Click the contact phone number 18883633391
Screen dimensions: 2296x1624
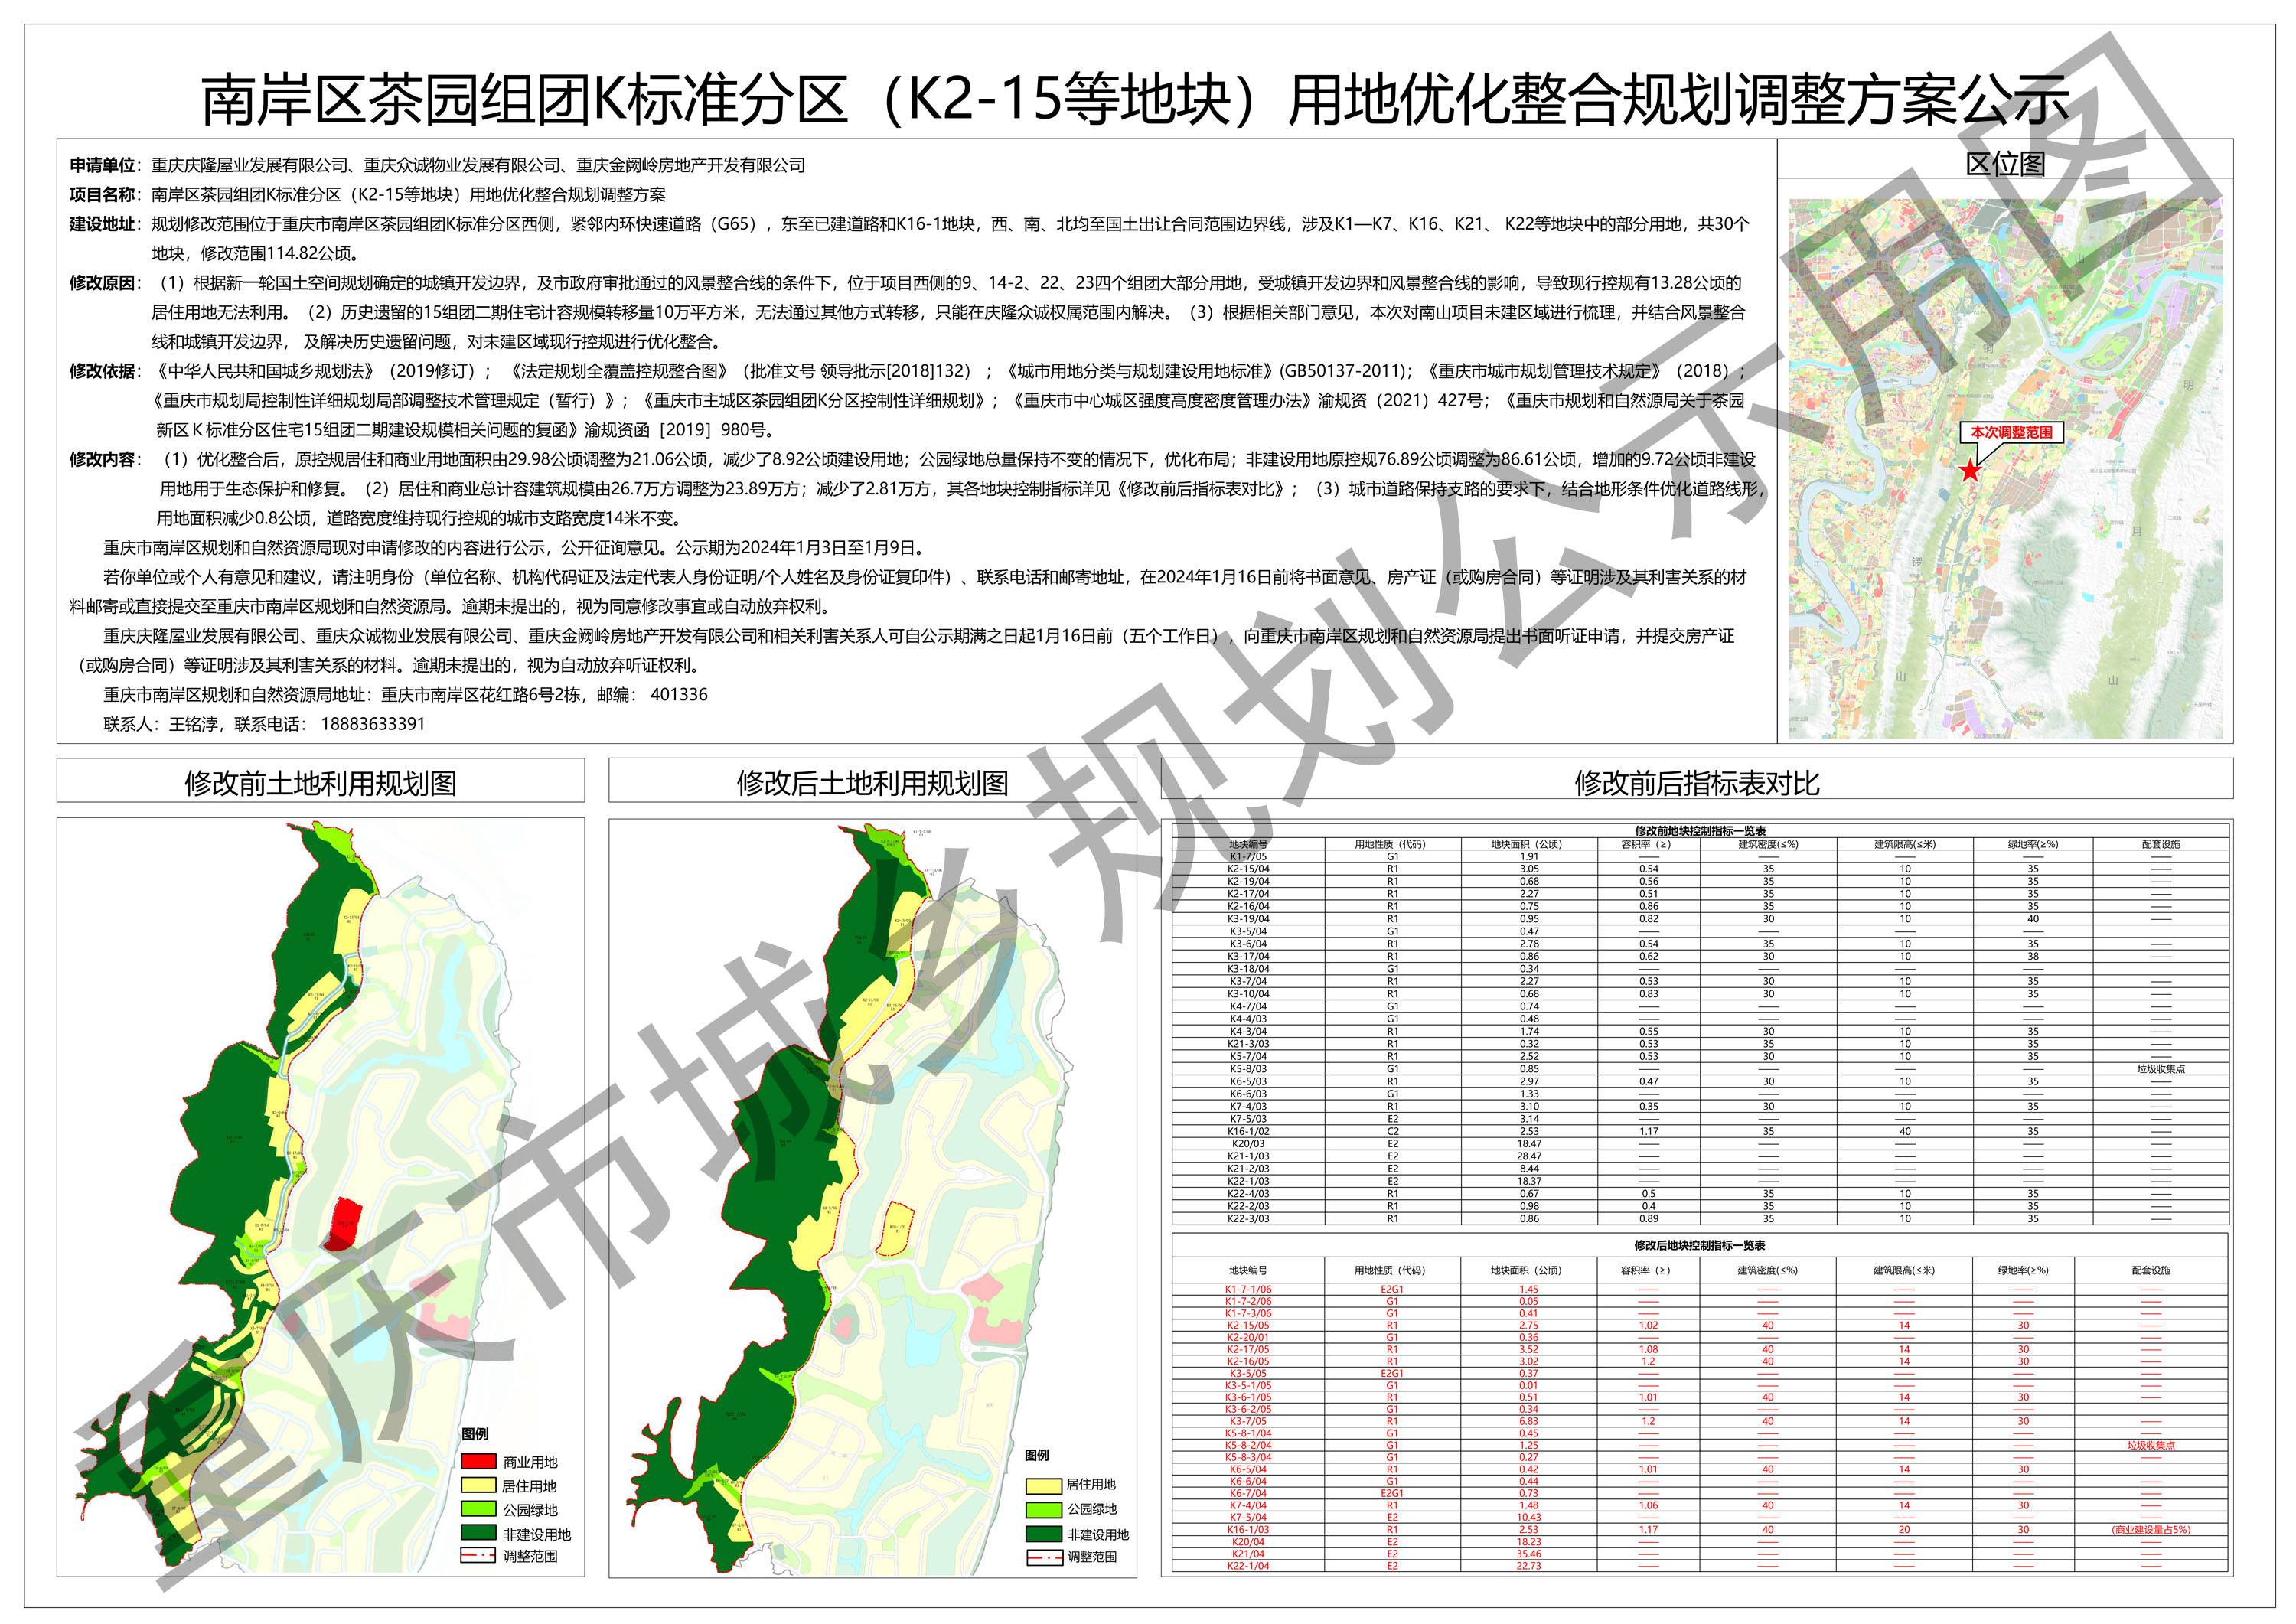pos(372,723)
